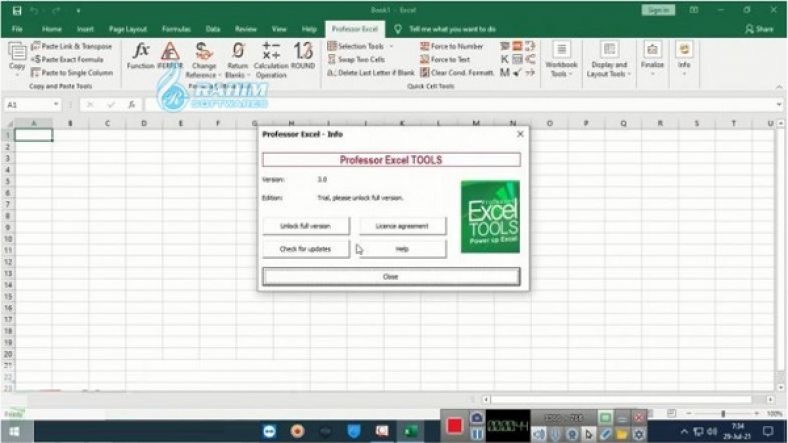This screenshot has width=788, height=443.
Task: Click Paste Exact Formula
Action: point(67,59)
